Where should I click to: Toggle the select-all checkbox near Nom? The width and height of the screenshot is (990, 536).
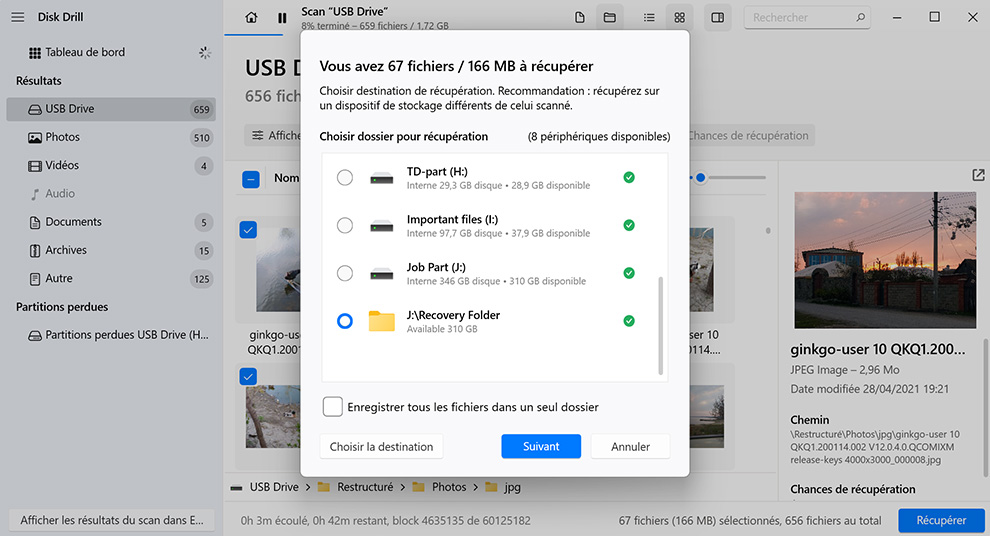click(251, 180)
